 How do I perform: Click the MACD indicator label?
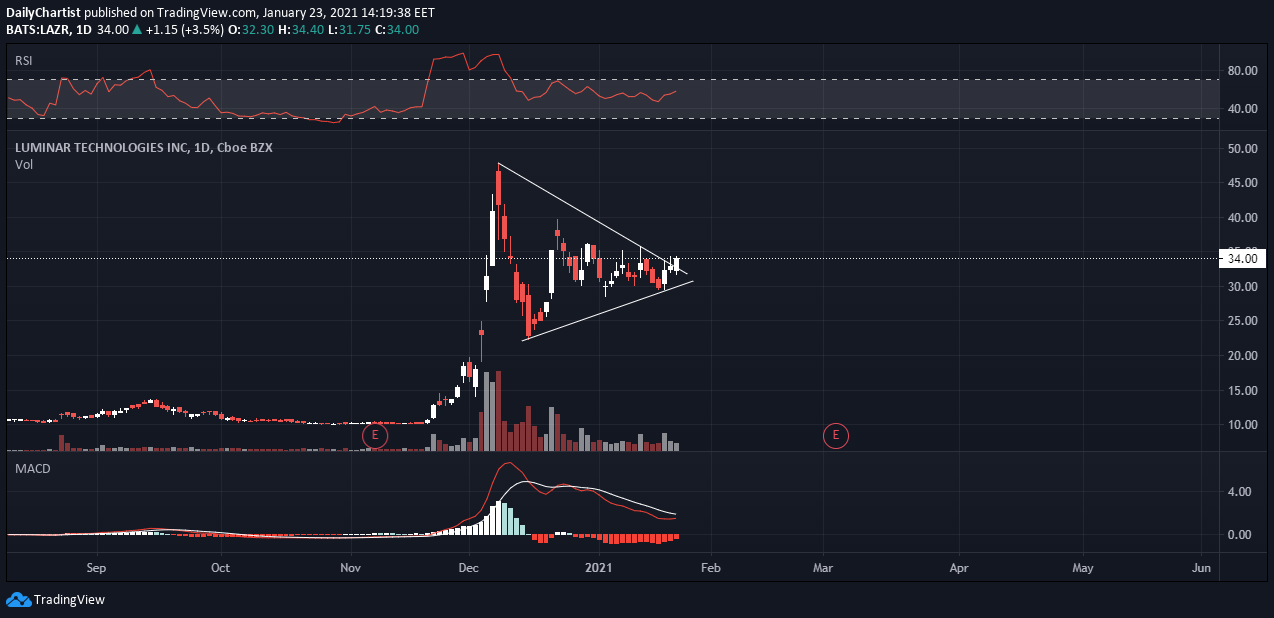coord(32,468)
